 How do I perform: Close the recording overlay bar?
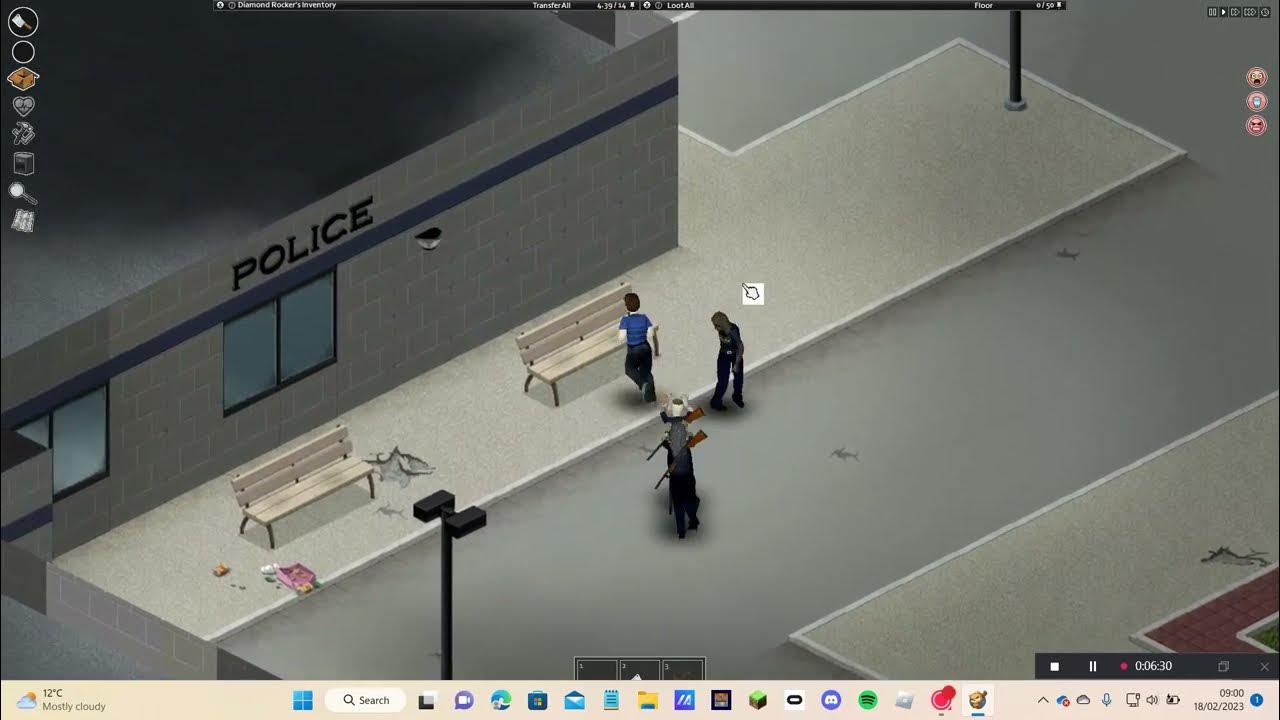coord(1263,666)
